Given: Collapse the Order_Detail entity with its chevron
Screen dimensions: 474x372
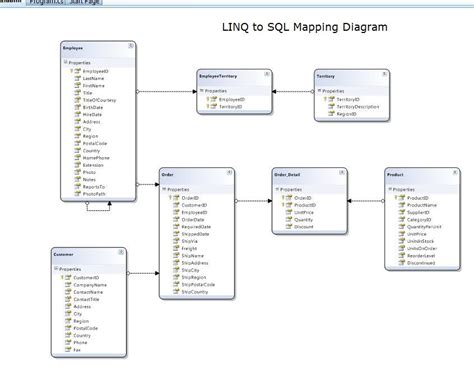Looking at the screenshot, I should tap(342, 172).
